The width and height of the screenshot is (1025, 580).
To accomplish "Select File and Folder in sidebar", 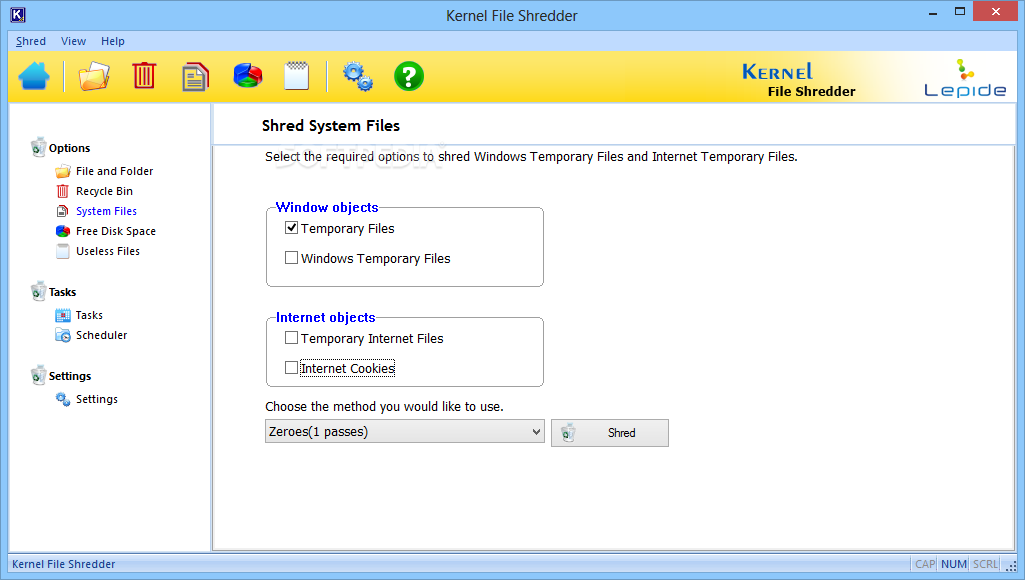I will point(114,171).
